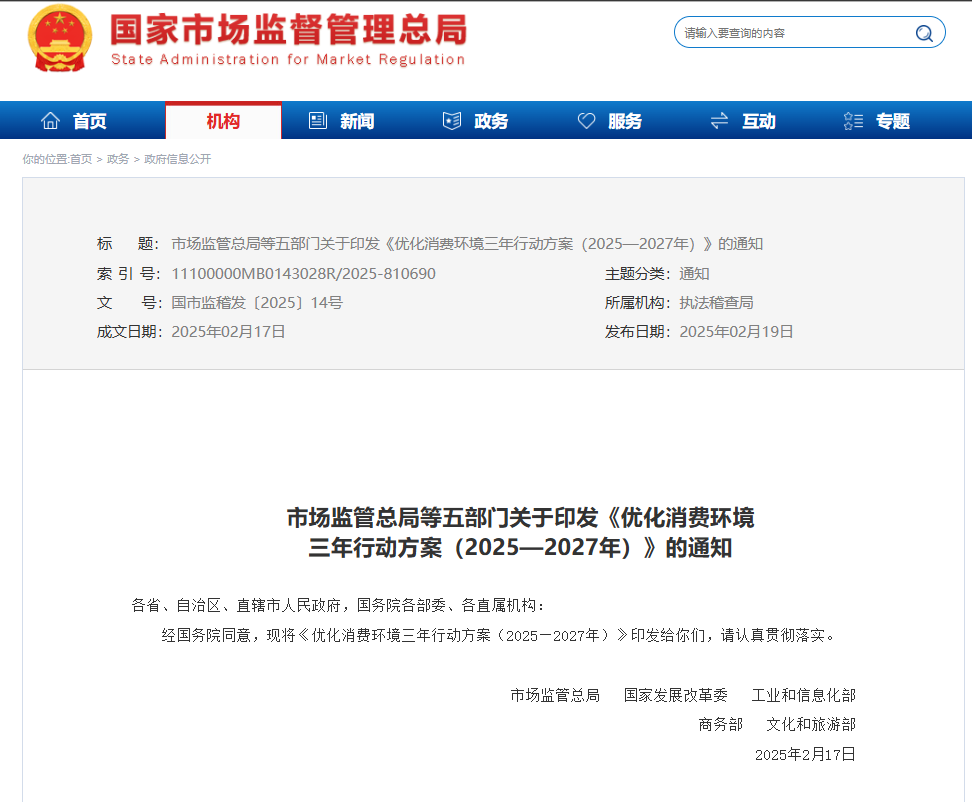Screen dimensions: 972x802
Task: Go to 政务 in breadcrumb
Action: 118,159
